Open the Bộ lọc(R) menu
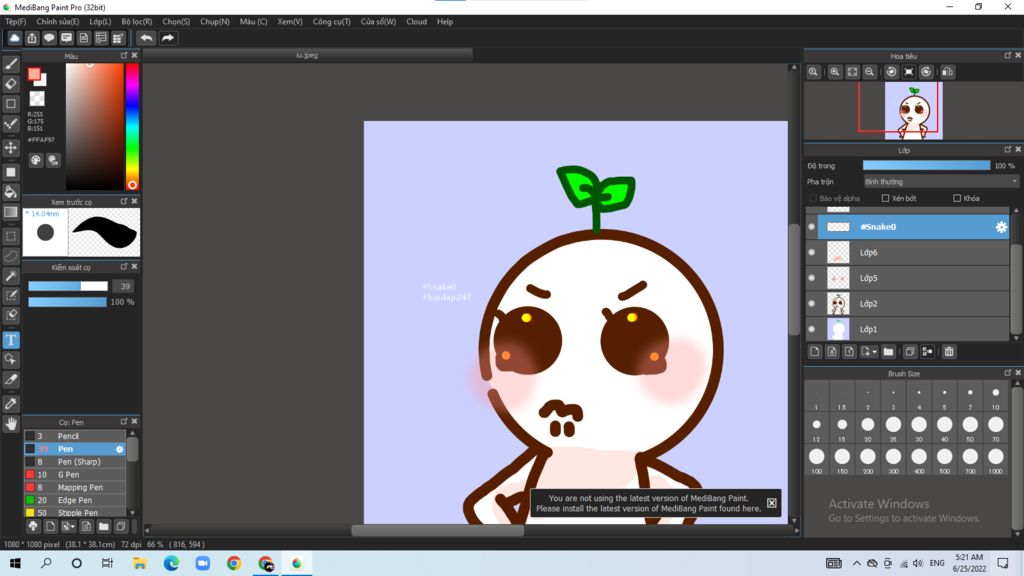1024x576 pixels. point(136,22)
